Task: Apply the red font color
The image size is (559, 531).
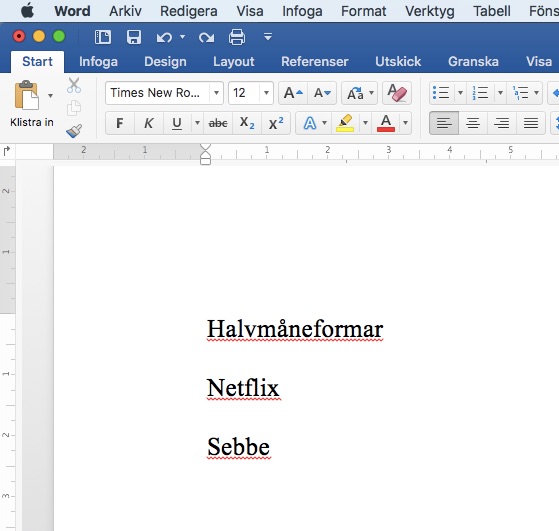Action: (386, 123)
